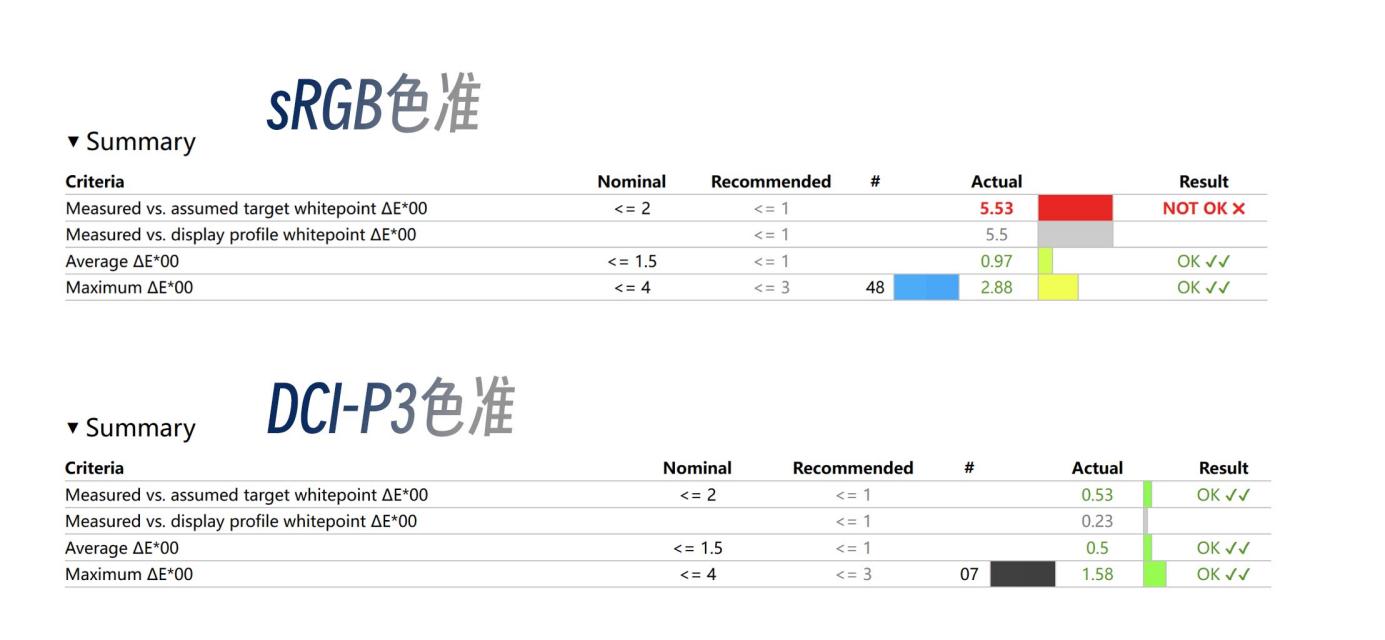
Task: Collapse the sRGB Summary section triangle
Action: click(73, 142)
